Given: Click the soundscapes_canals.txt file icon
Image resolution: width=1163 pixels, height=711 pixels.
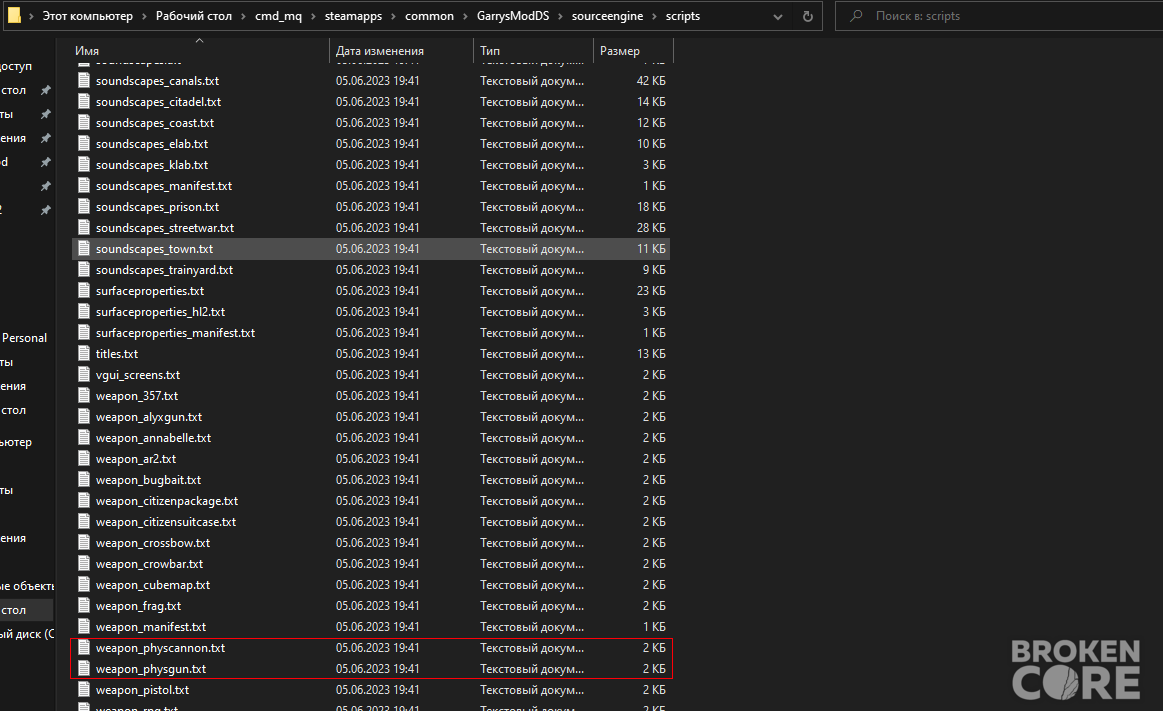Looking at the screenshot, I should pyautogui.click(x=84, y=80).
